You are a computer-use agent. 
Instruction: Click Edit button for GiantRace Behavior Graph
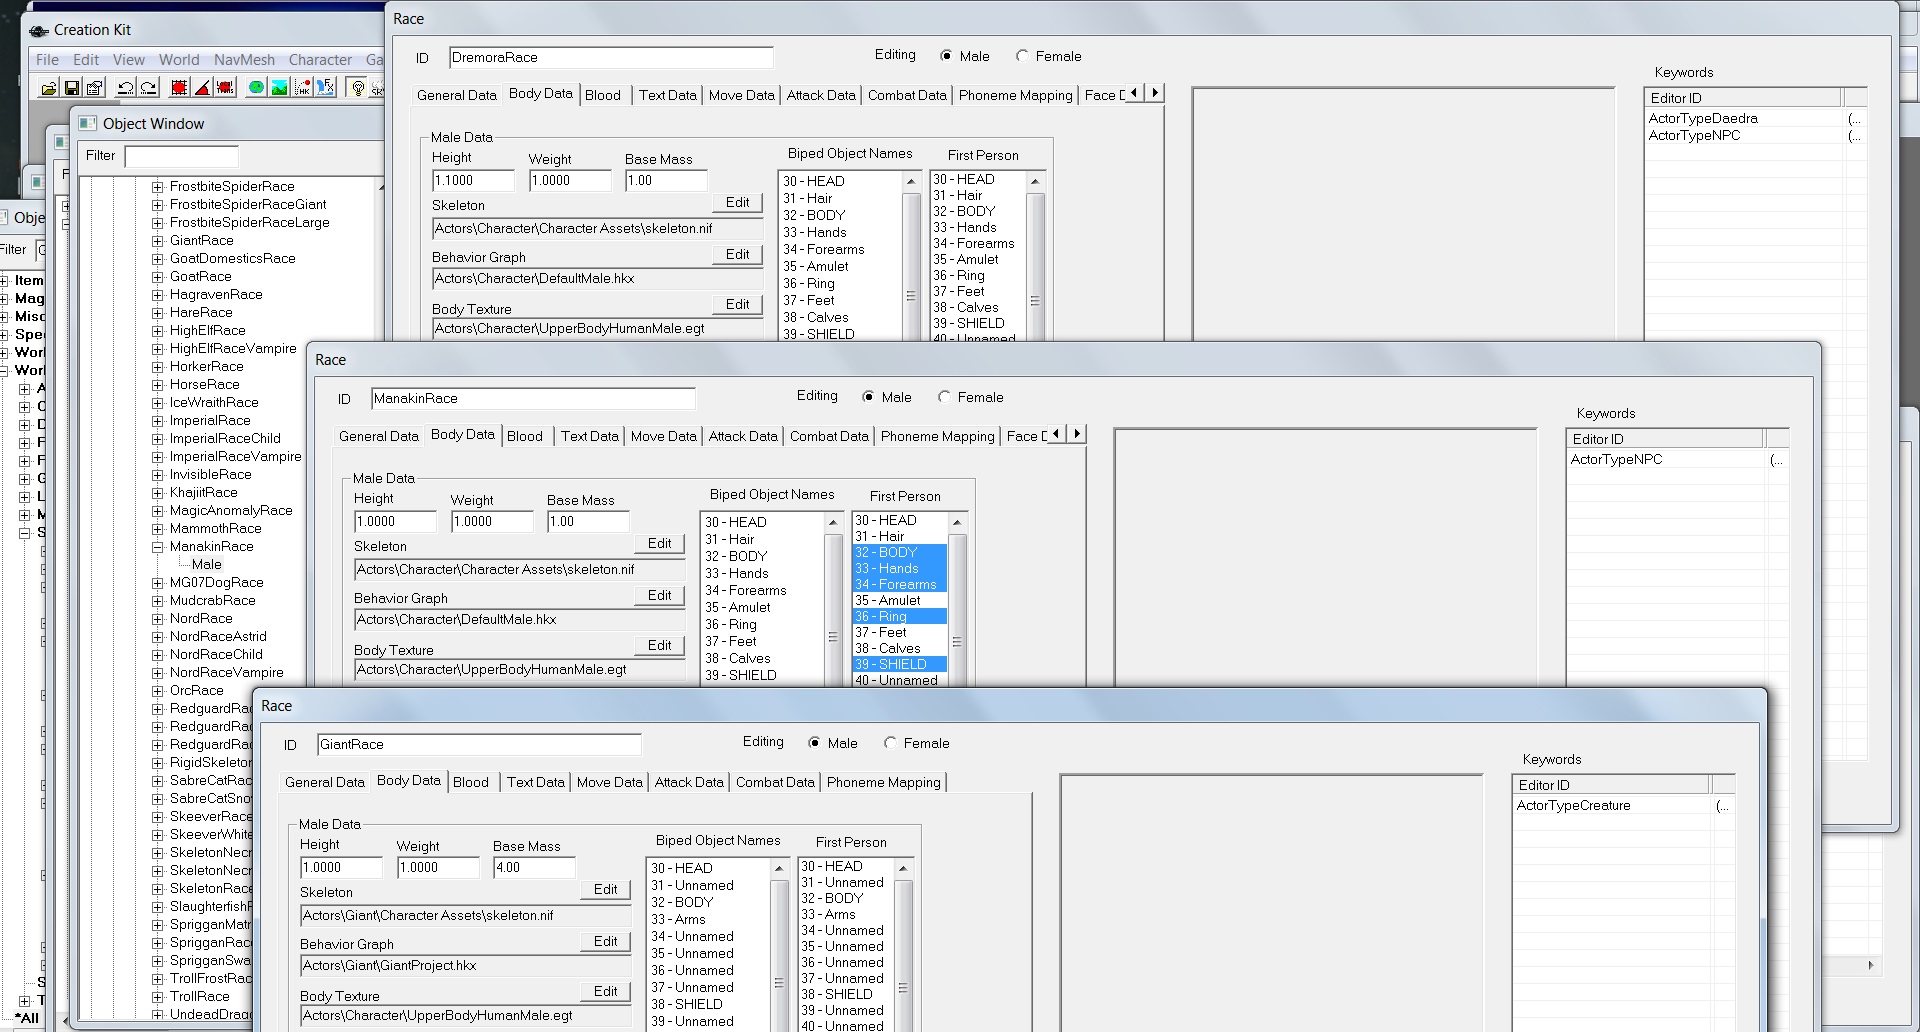605,941
